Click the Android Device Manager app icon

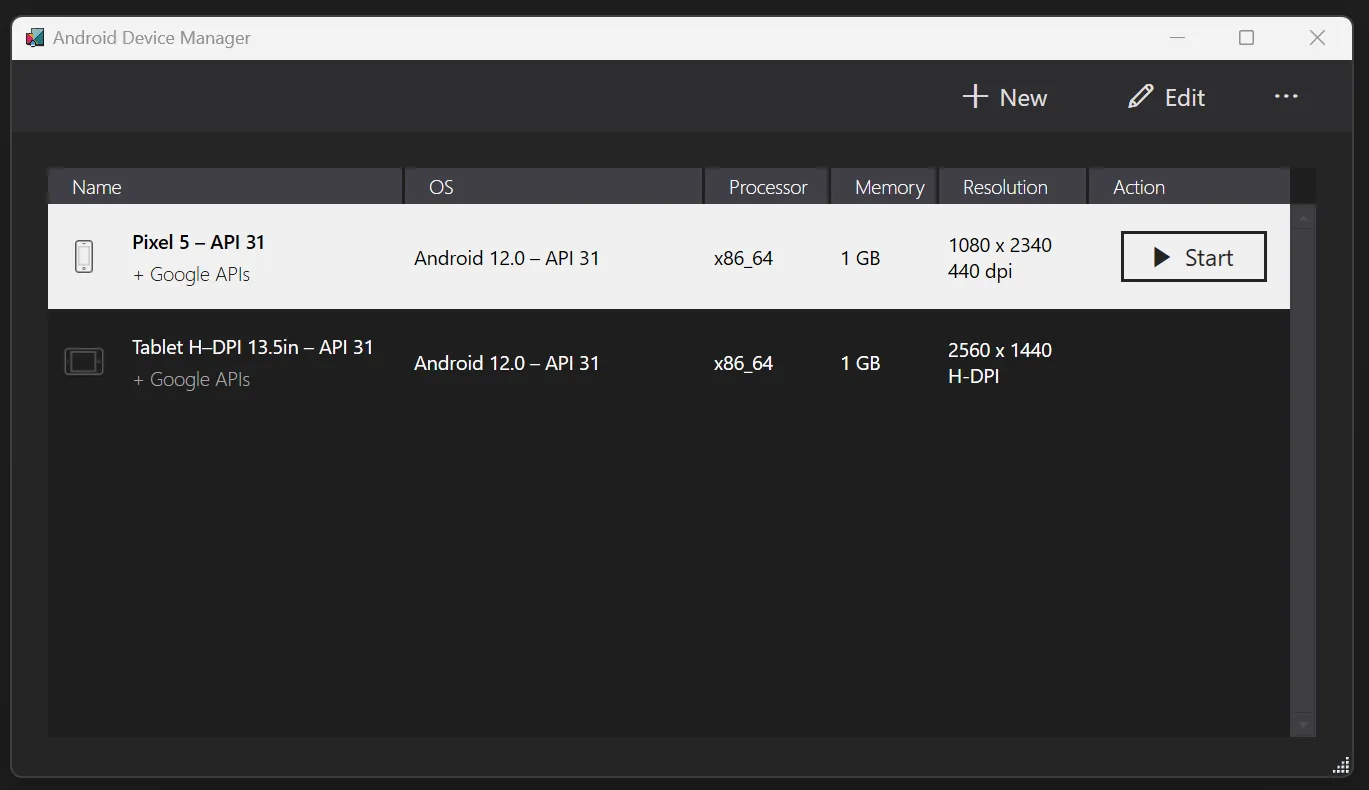(35, 38)
